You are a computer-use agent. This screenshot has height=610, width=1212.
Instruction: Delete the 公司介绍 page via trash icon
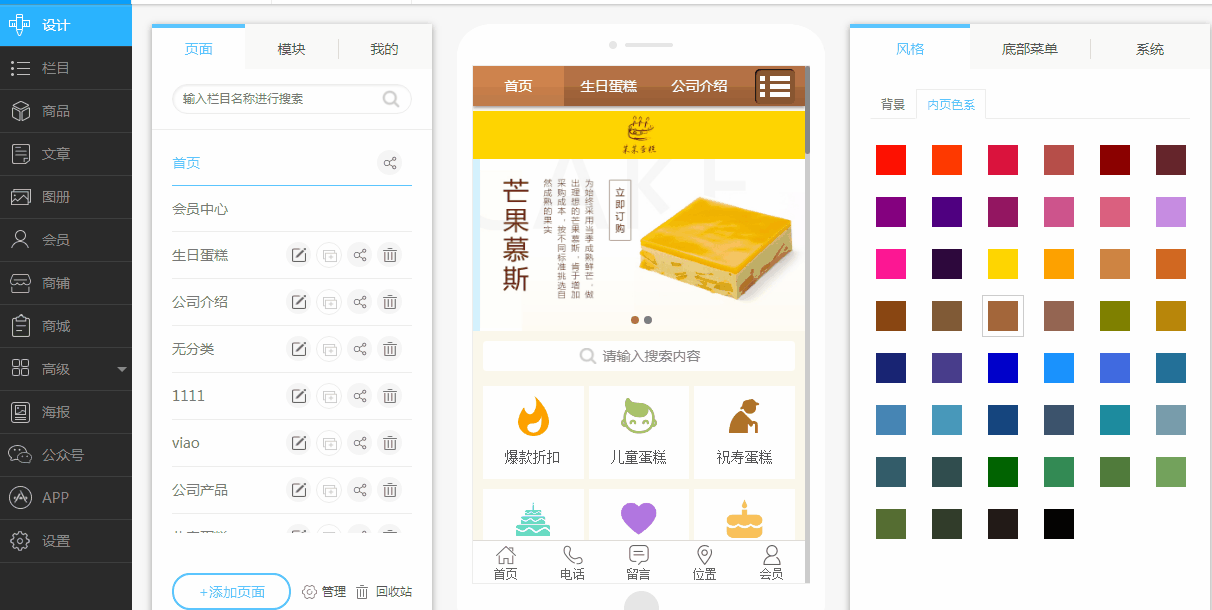click(391, 302)
